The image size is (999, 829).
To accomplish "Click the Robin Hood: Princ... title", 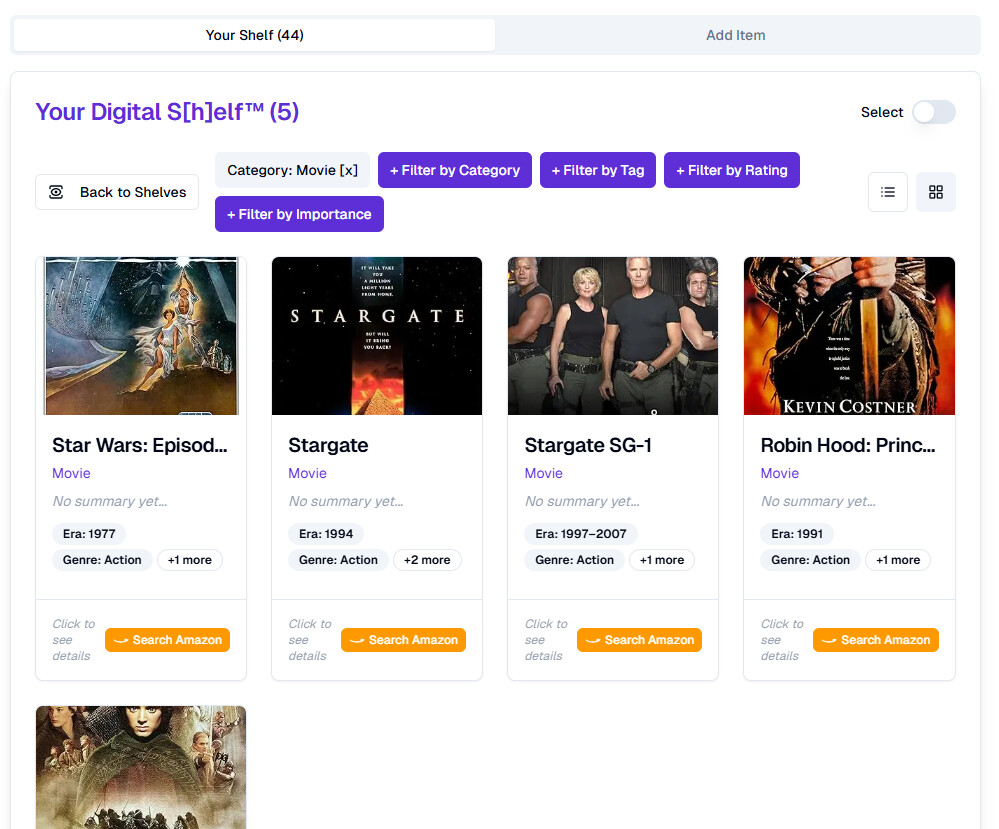I will (x=848, y=445).
